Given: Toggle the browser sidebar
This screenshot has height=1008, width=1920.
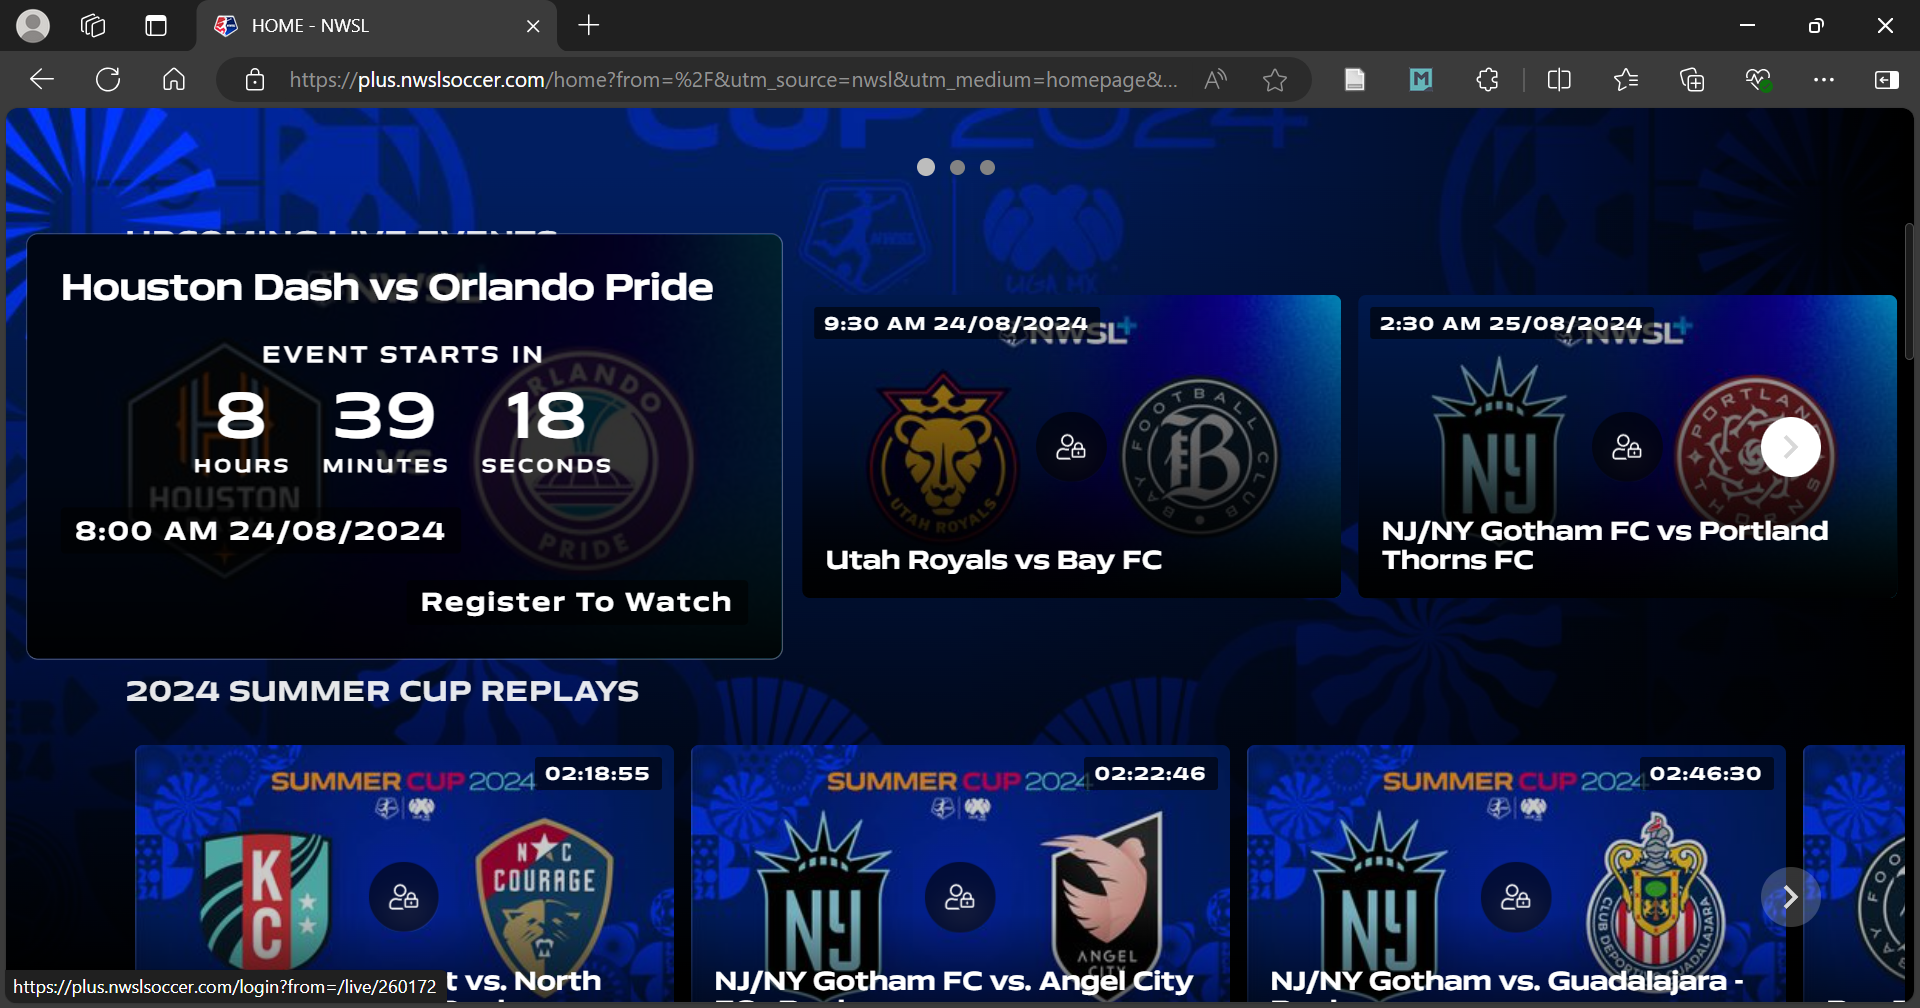Looking at the screenshot, I should tap(1887, 80).
